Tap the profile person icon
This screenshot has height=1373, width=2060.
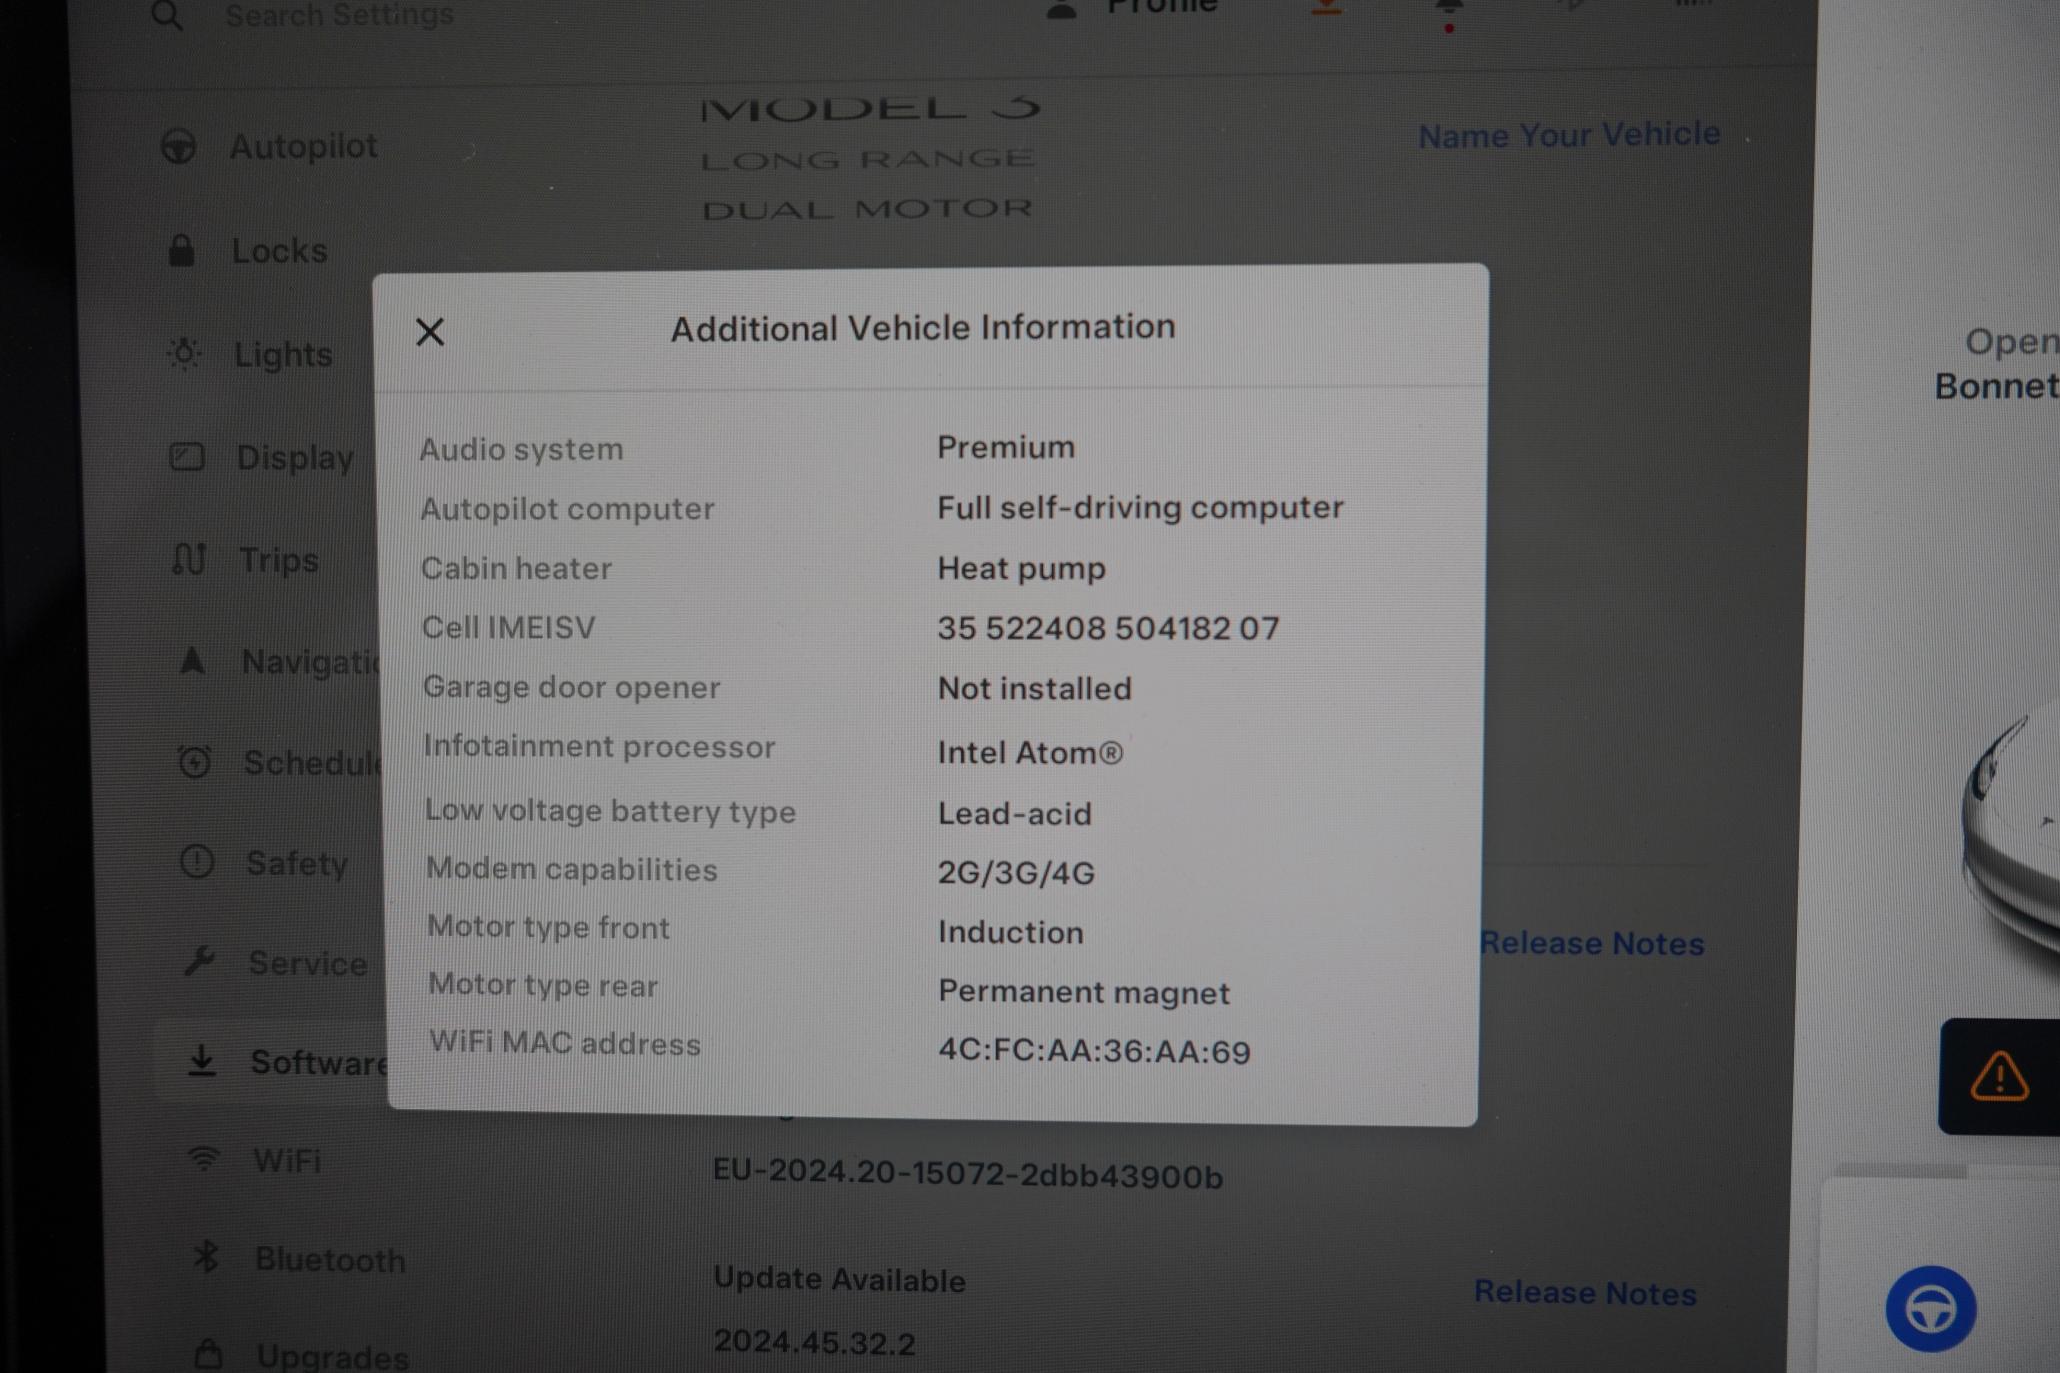1062,10
